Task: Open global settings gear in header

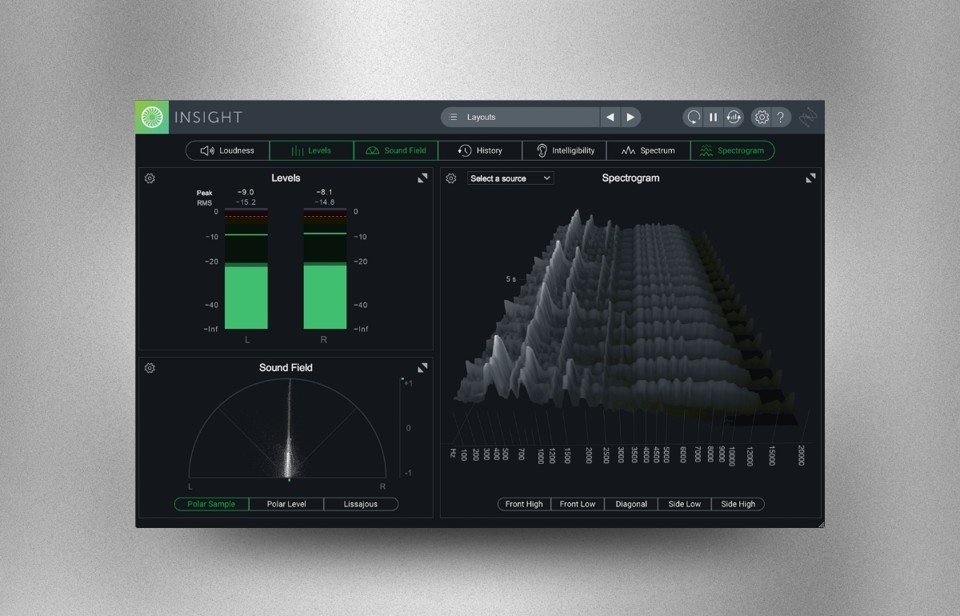Action: click(x=761, y=117)
